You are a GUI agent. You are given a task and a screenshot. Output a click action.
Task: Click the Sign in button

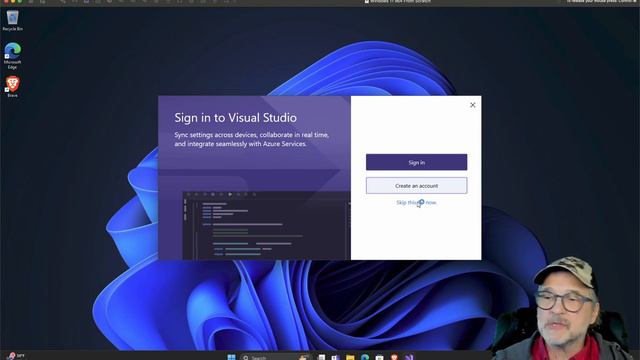click(x=416, y=162)
